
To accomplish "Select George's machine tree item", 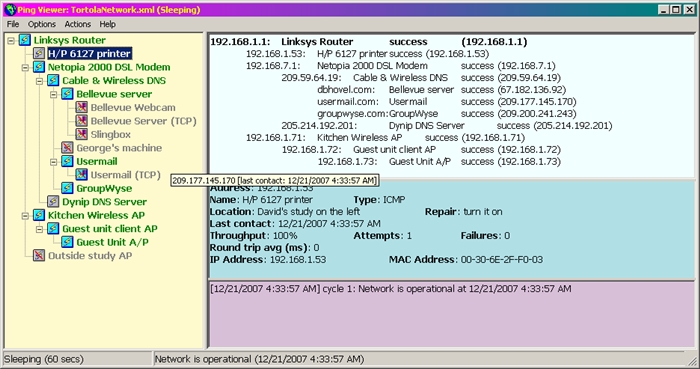I will 119,148.
